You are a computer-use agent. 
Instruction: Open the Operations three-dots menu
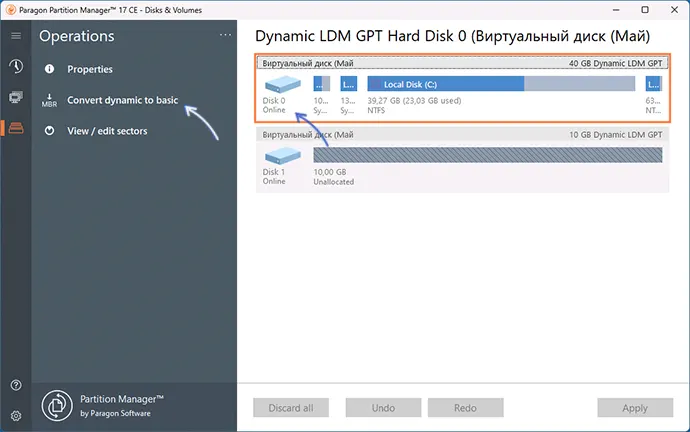coord(225,35)
